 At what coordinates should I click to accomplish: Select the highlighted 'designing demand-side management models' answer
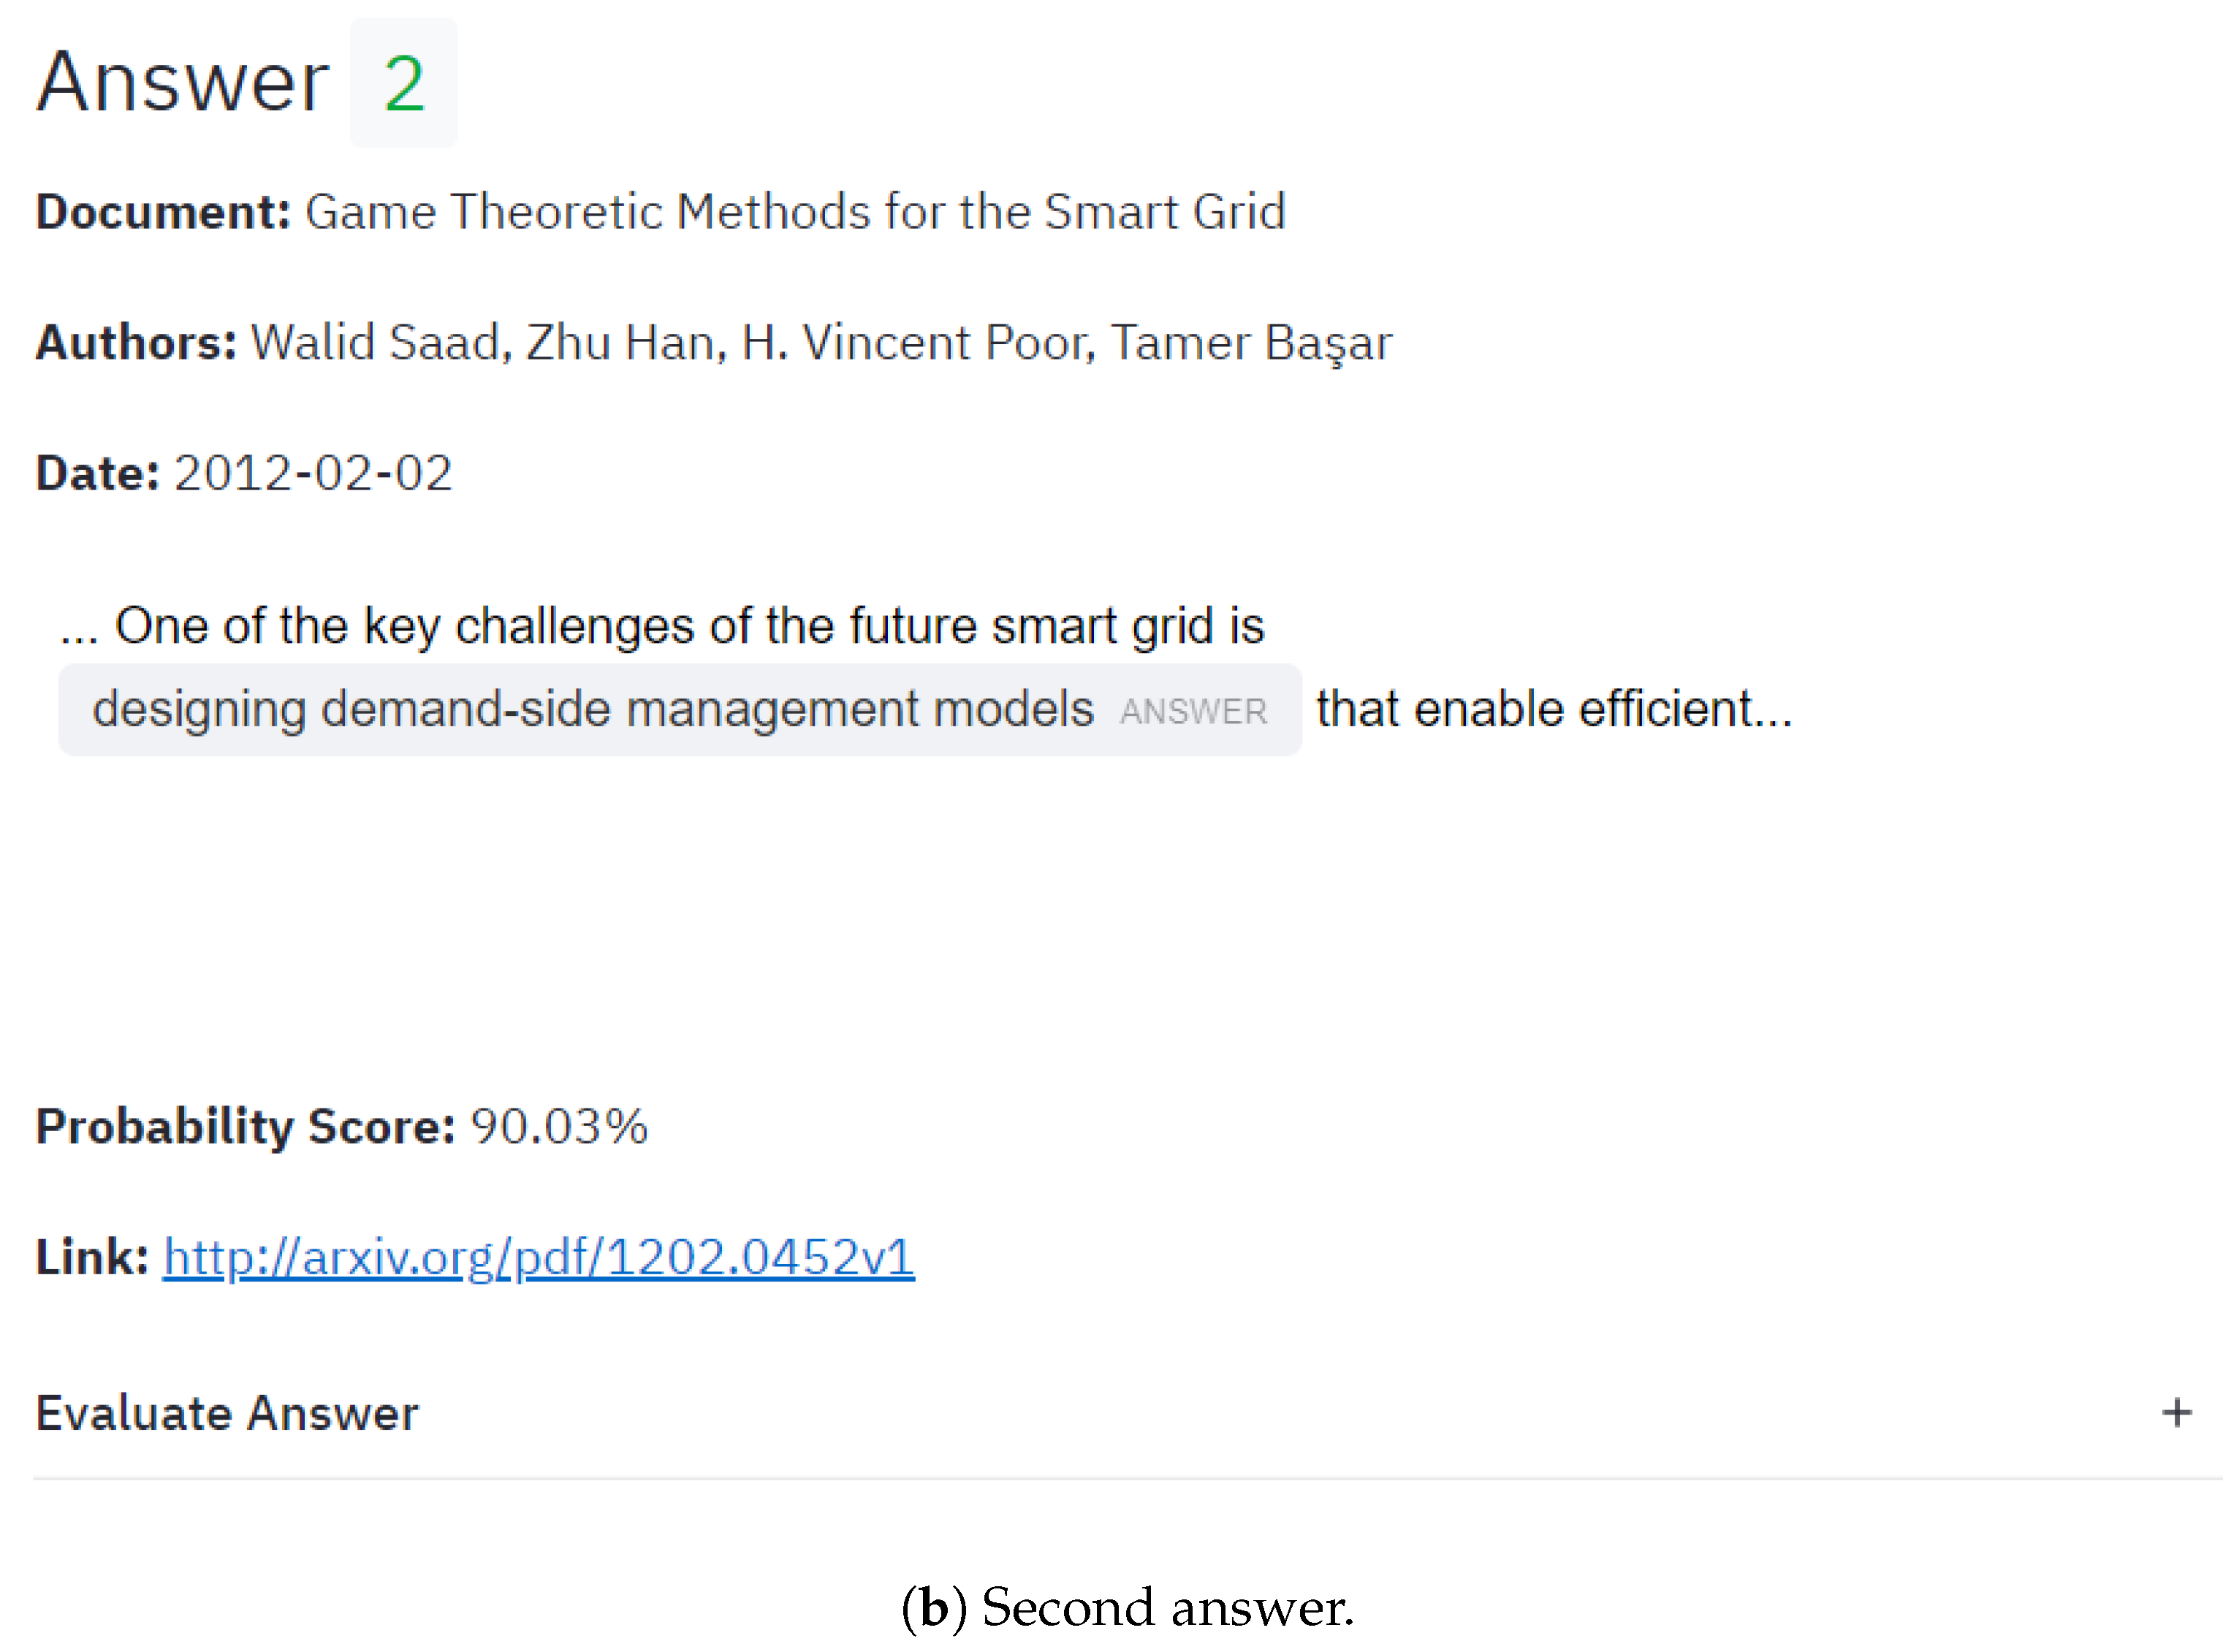[592, 709]
